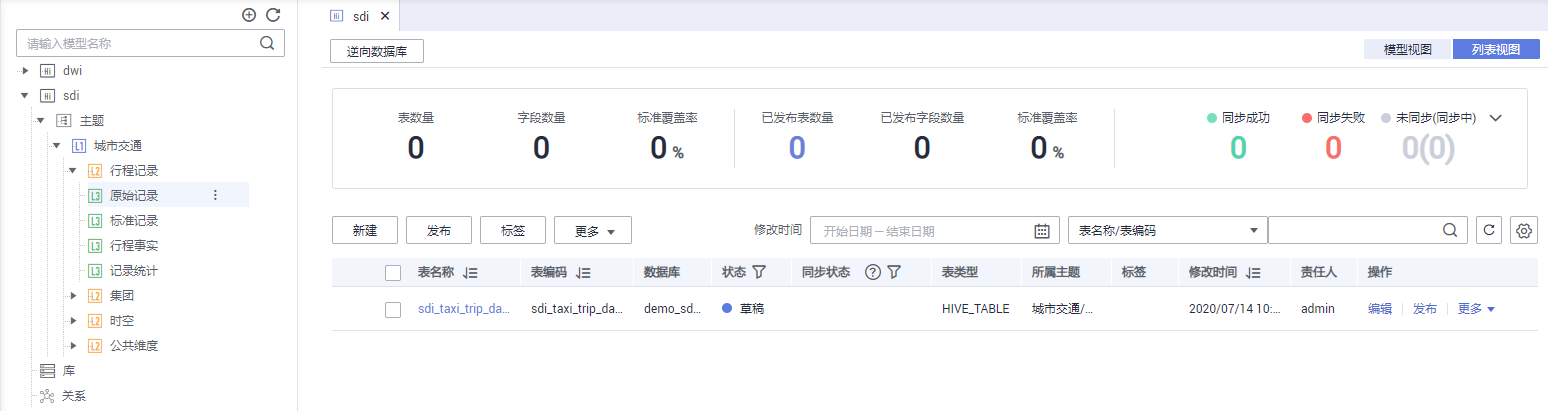This screenshot has height=411, width=1548.
Task: Toggle the select-all header checkbox
Action: tap(393, 272)
